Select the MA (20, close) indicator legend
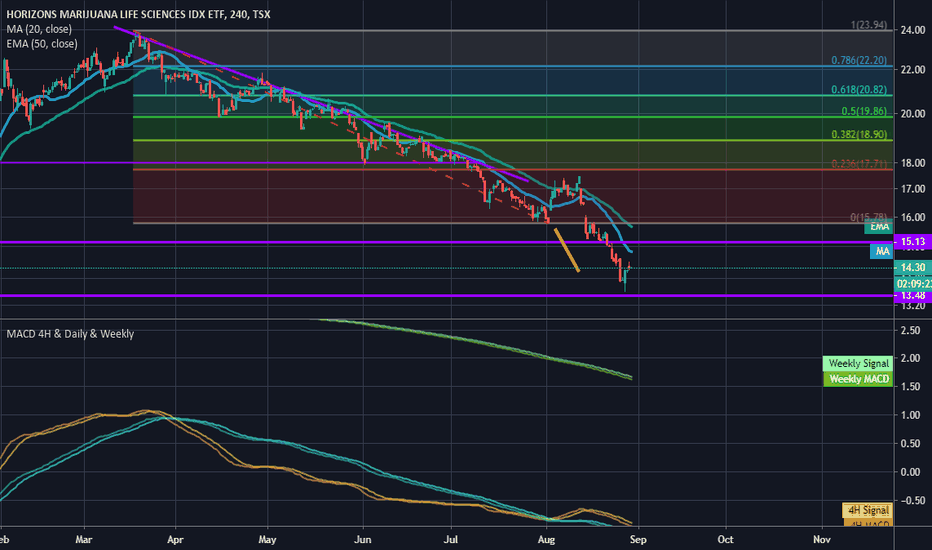Viewport: 932px width, 550px height. pos(39,29)
